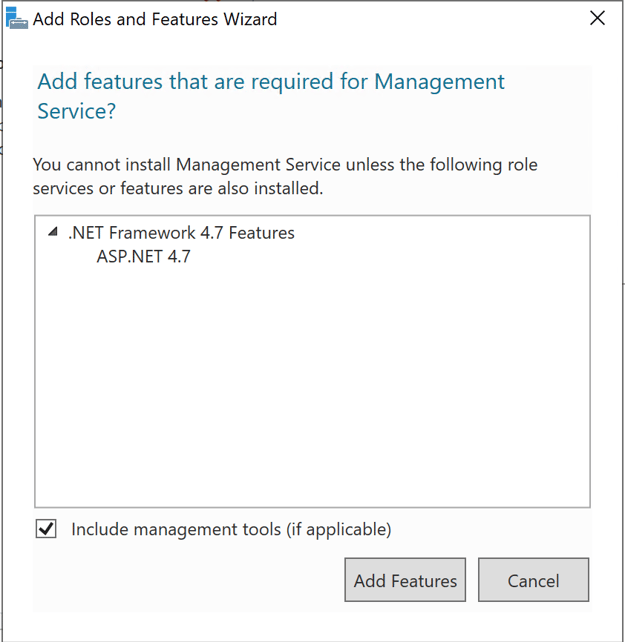This screenshot has width=625, height=642.
Task: Click the text line "services or features are also installed."
Action: pyautogui.click(x=178, y=188)
